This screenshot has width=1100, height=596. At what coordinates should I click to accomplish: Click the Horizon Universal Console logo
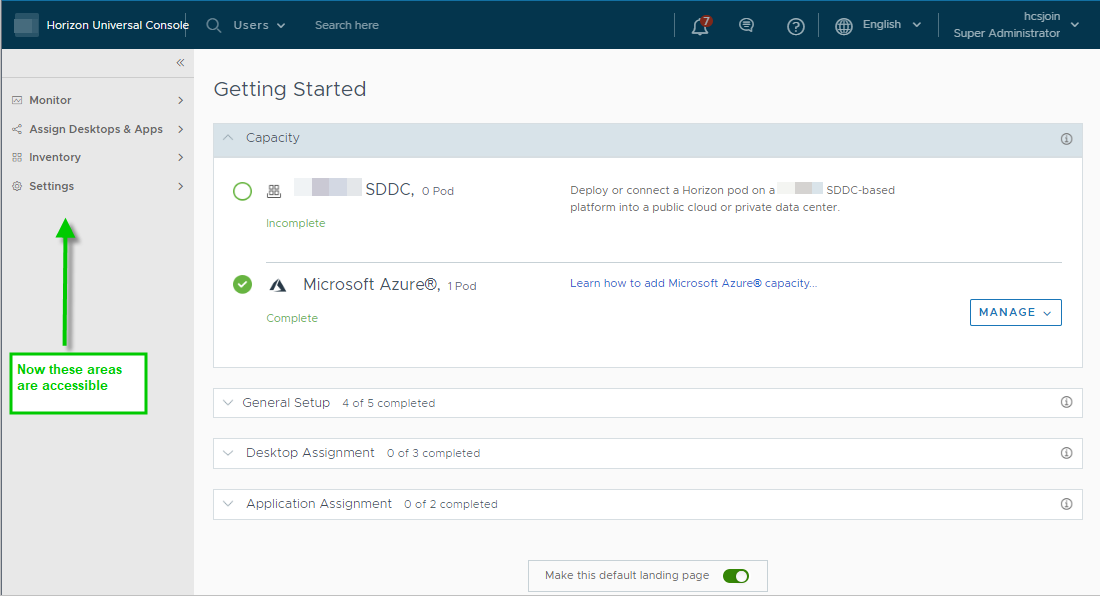pos(26,25)
